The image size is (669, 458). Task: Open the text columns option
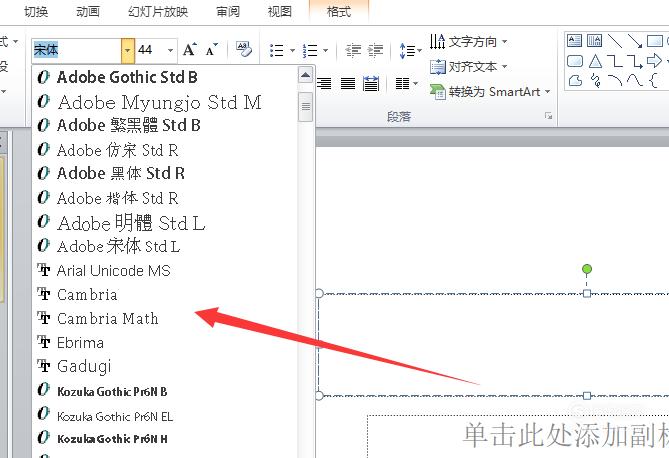point(406,83)
